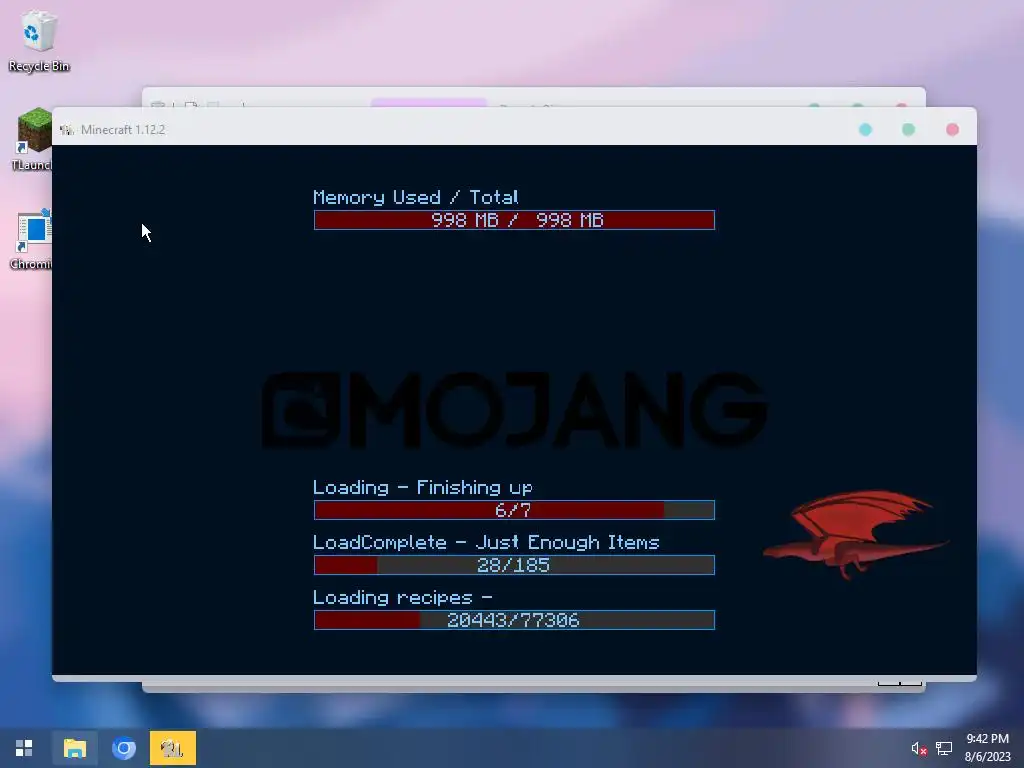
Task: Open the network tray icon
Action: 944,748
